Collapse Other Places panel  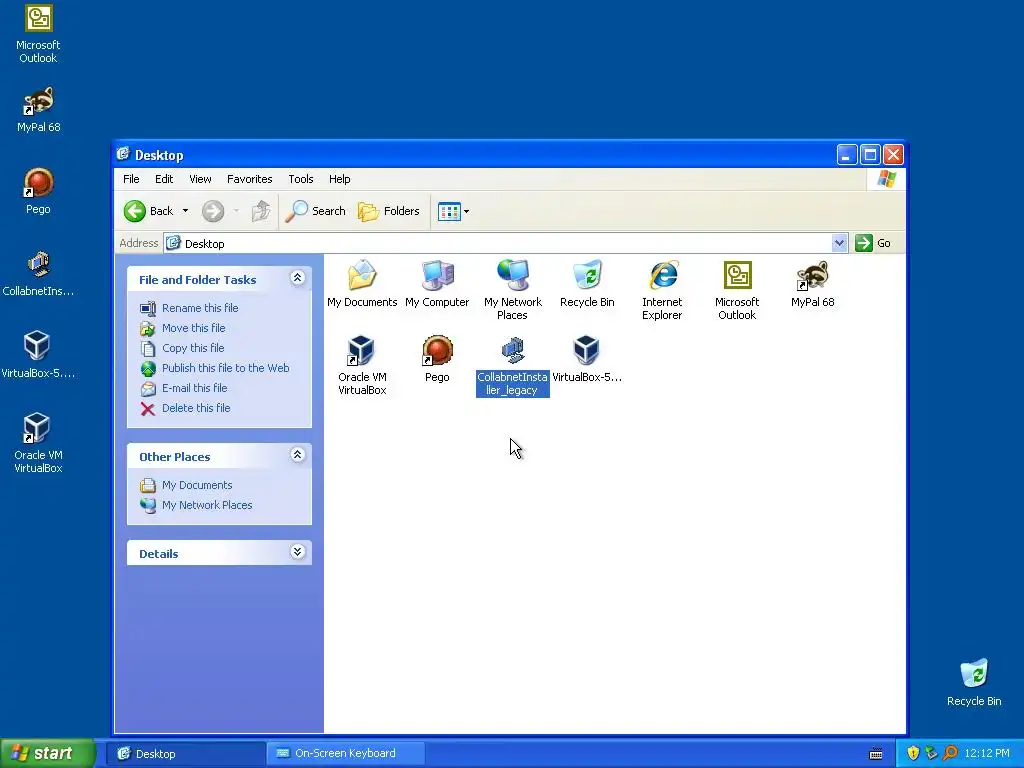point(297,455)
